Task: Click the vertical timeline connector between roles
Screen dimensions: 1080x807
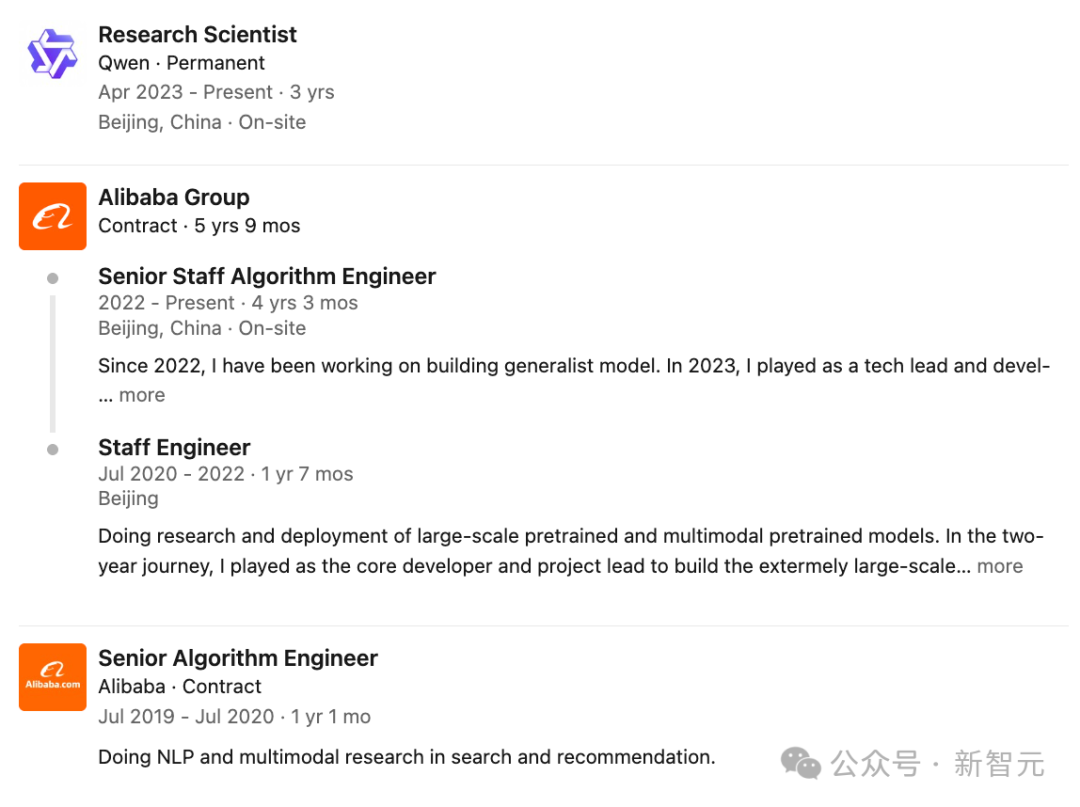Action: pyautogui.click(x=52, y=363)
